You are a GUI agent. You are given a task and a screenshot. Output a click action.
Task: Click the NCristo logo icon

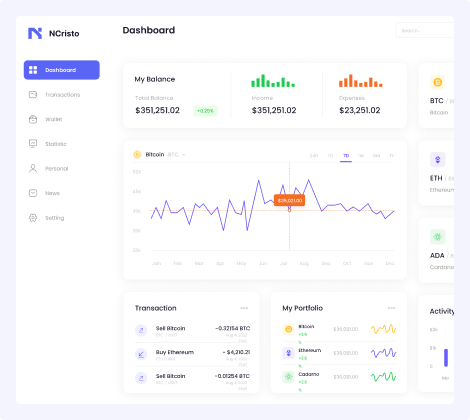[x=35, y=33]
